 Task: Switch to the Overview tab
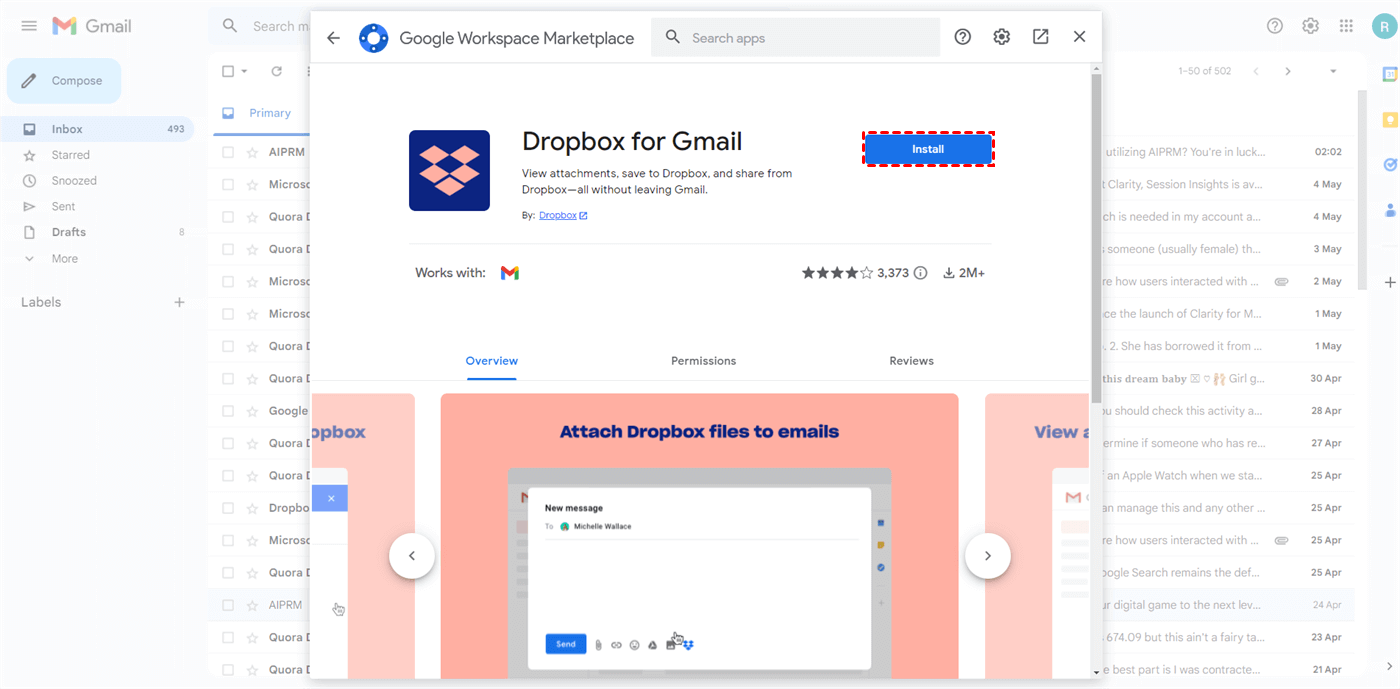(492, 361)
